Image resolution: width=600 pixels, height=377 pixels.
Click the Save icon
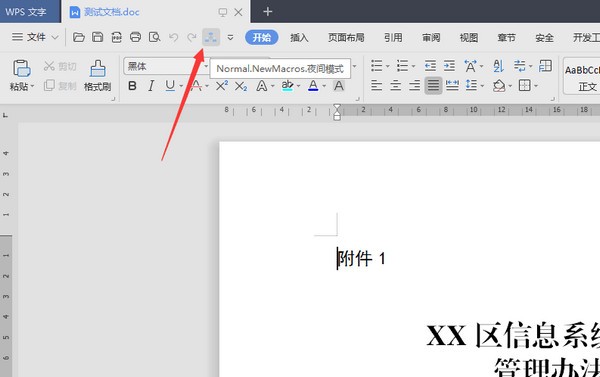[x=98, y=37]
